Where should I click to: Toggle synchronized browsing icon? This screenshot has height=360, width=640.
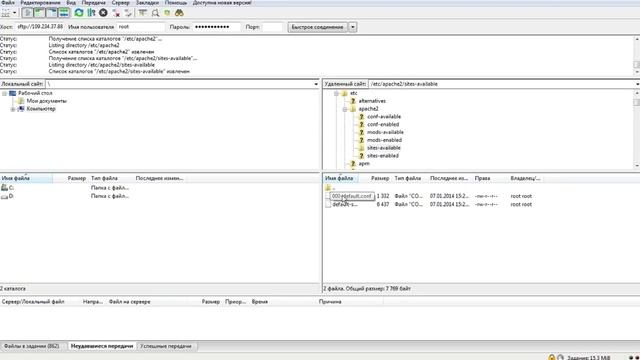(x=167, y=13)
